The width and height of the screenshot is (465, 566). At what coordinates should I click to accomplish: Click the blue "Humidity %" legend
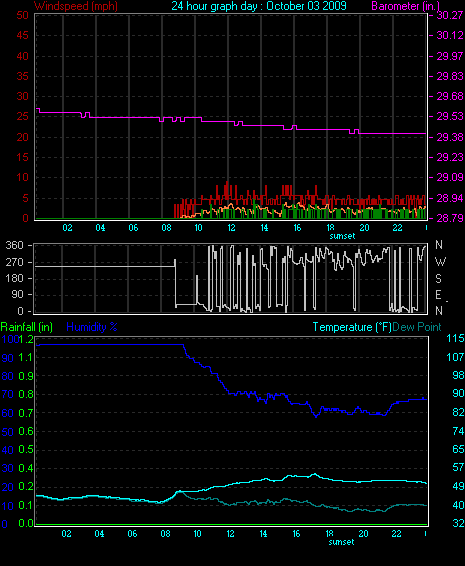[92, 327]
